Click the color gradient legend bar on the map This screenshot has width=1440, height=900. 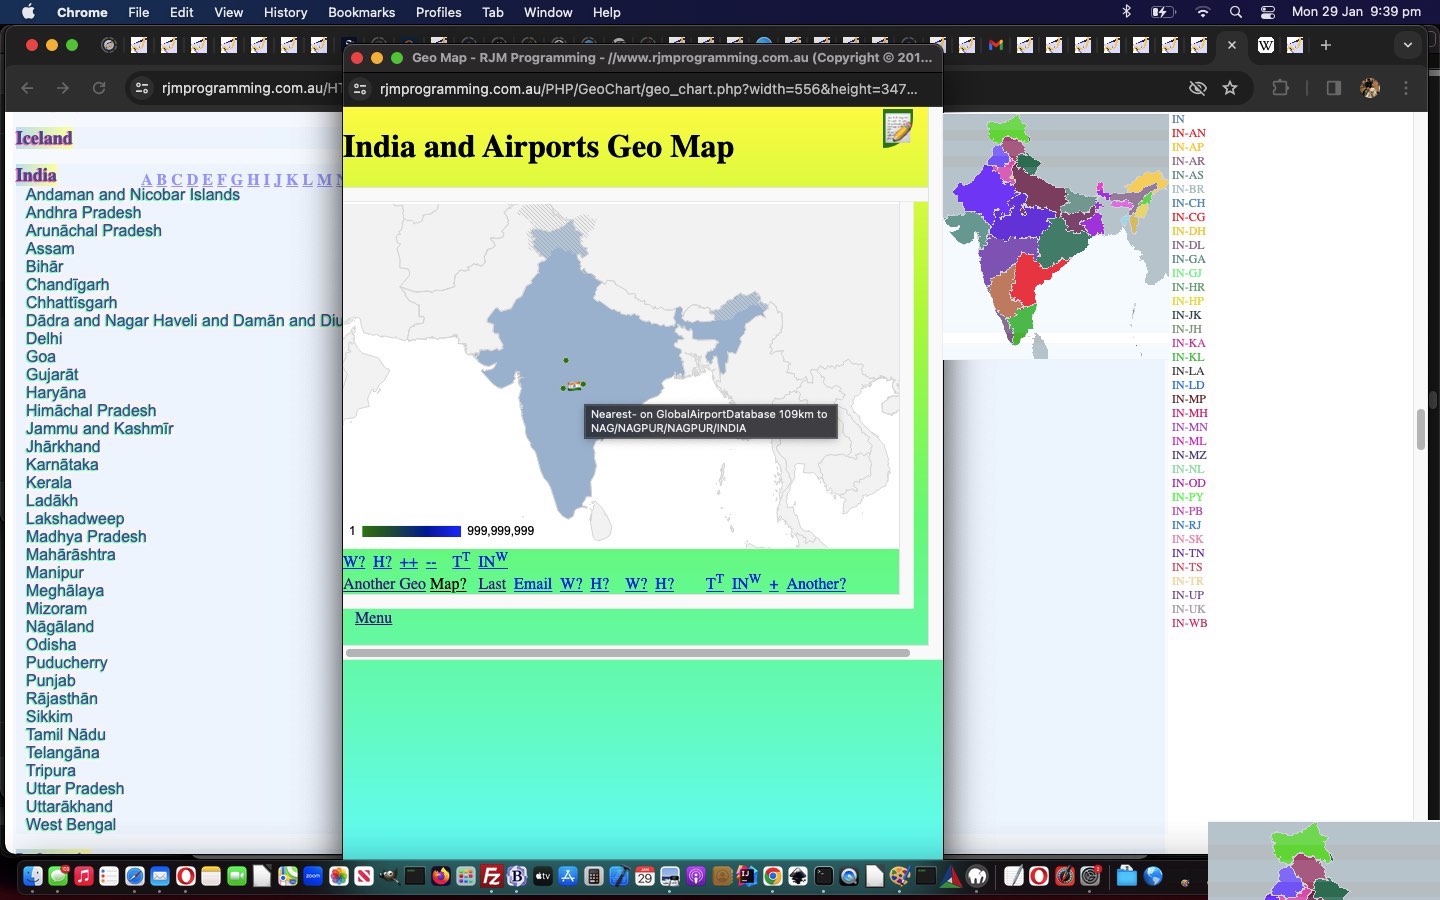(411, 531)
